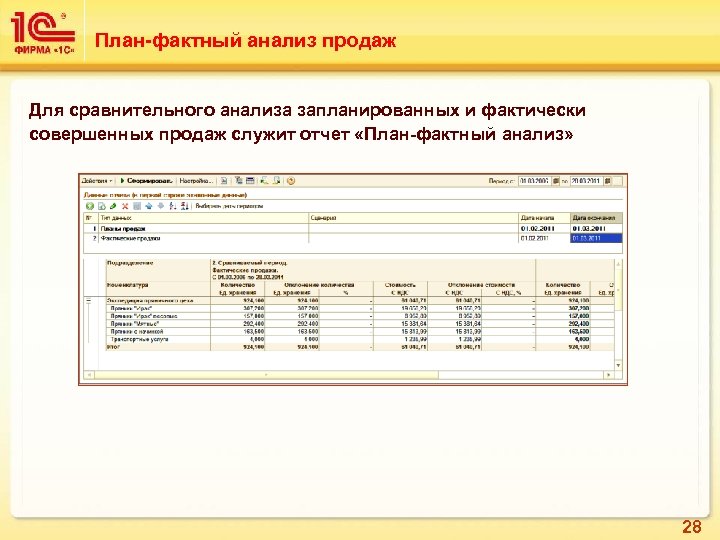This screenshot has height=540, width=720.
Task: Move row up with blue up arrow
Action: [x=149, y=206]
